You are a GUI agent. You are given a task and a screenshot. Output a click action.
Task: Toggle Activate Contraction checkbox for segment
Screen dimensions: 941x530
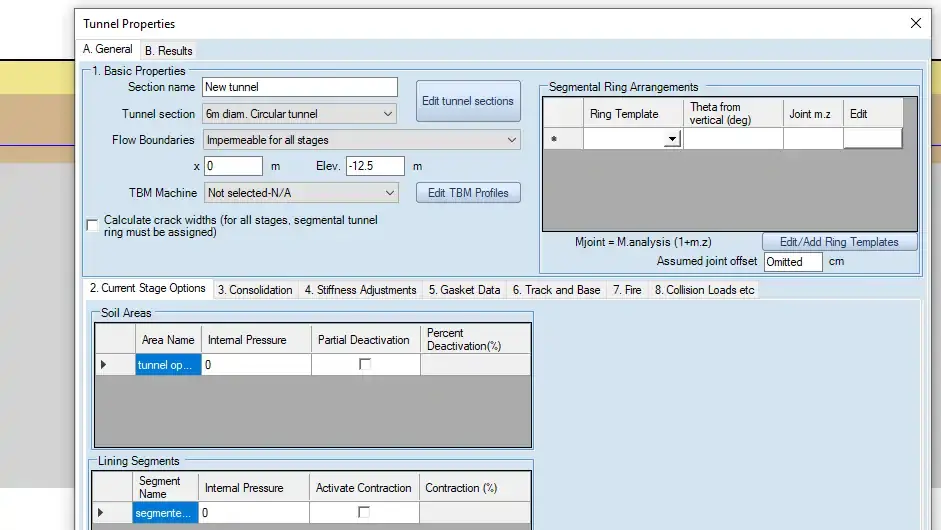click(x=364, y=512)
